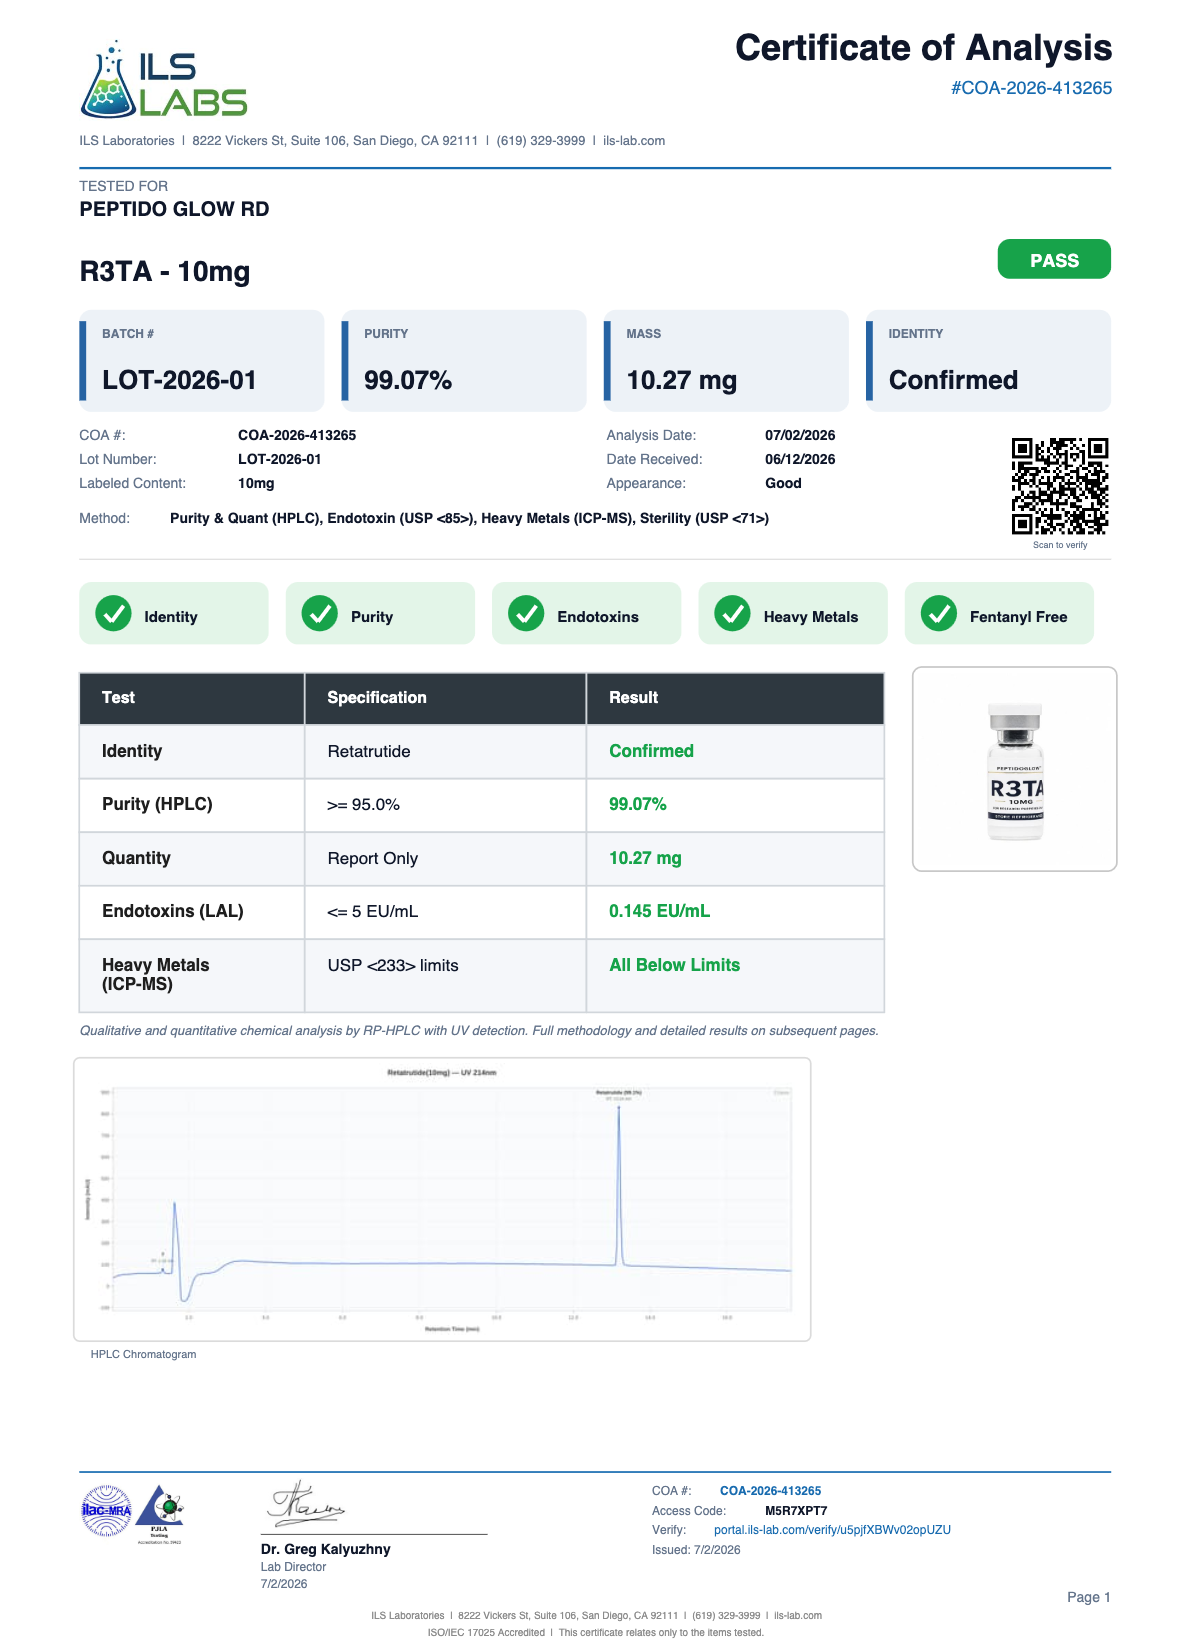Click the Identity green checkmark icon

(x=114, y=613)
